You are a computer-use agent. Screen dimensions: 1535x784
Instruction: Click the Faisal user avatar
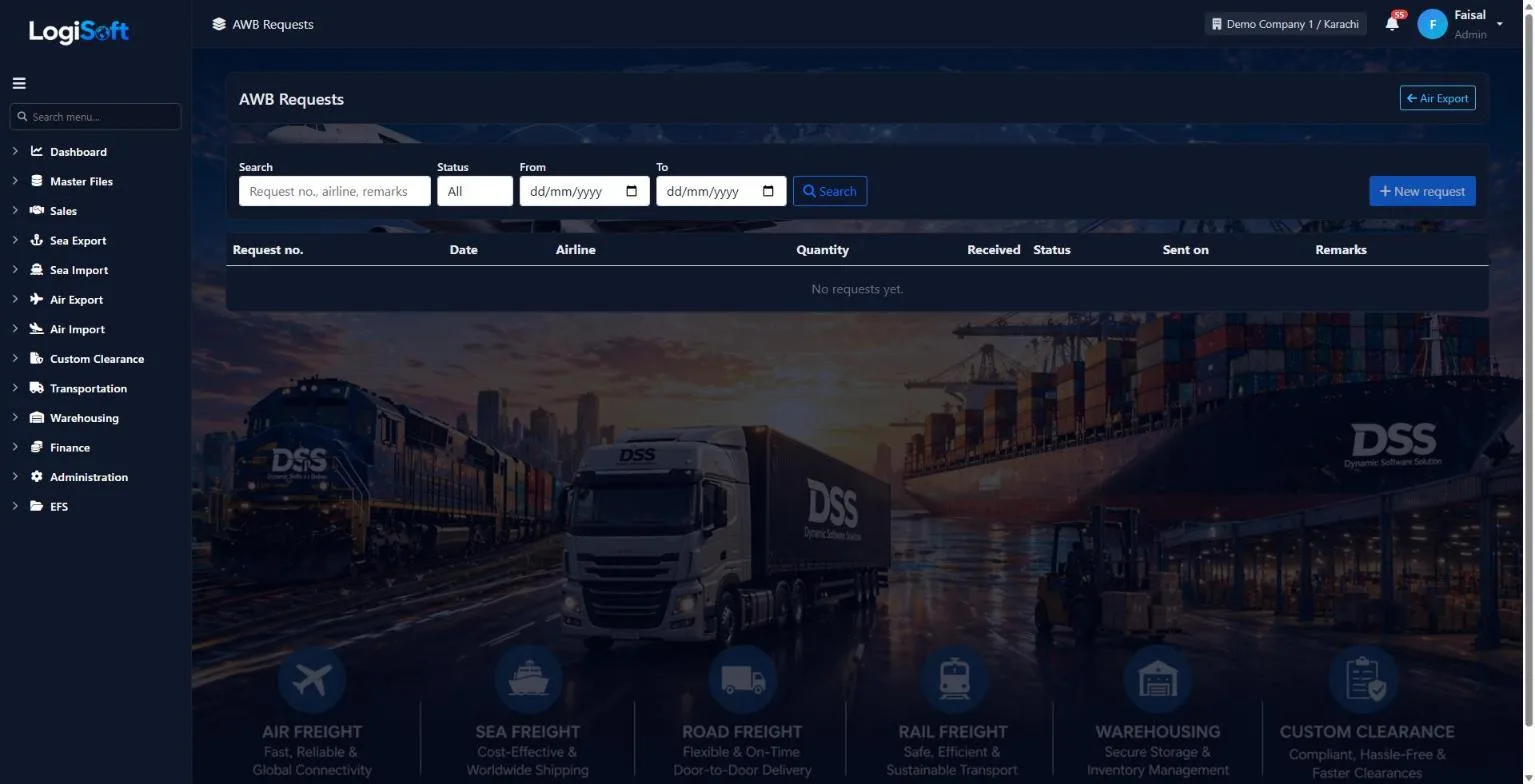click(x=1432, y=24)
